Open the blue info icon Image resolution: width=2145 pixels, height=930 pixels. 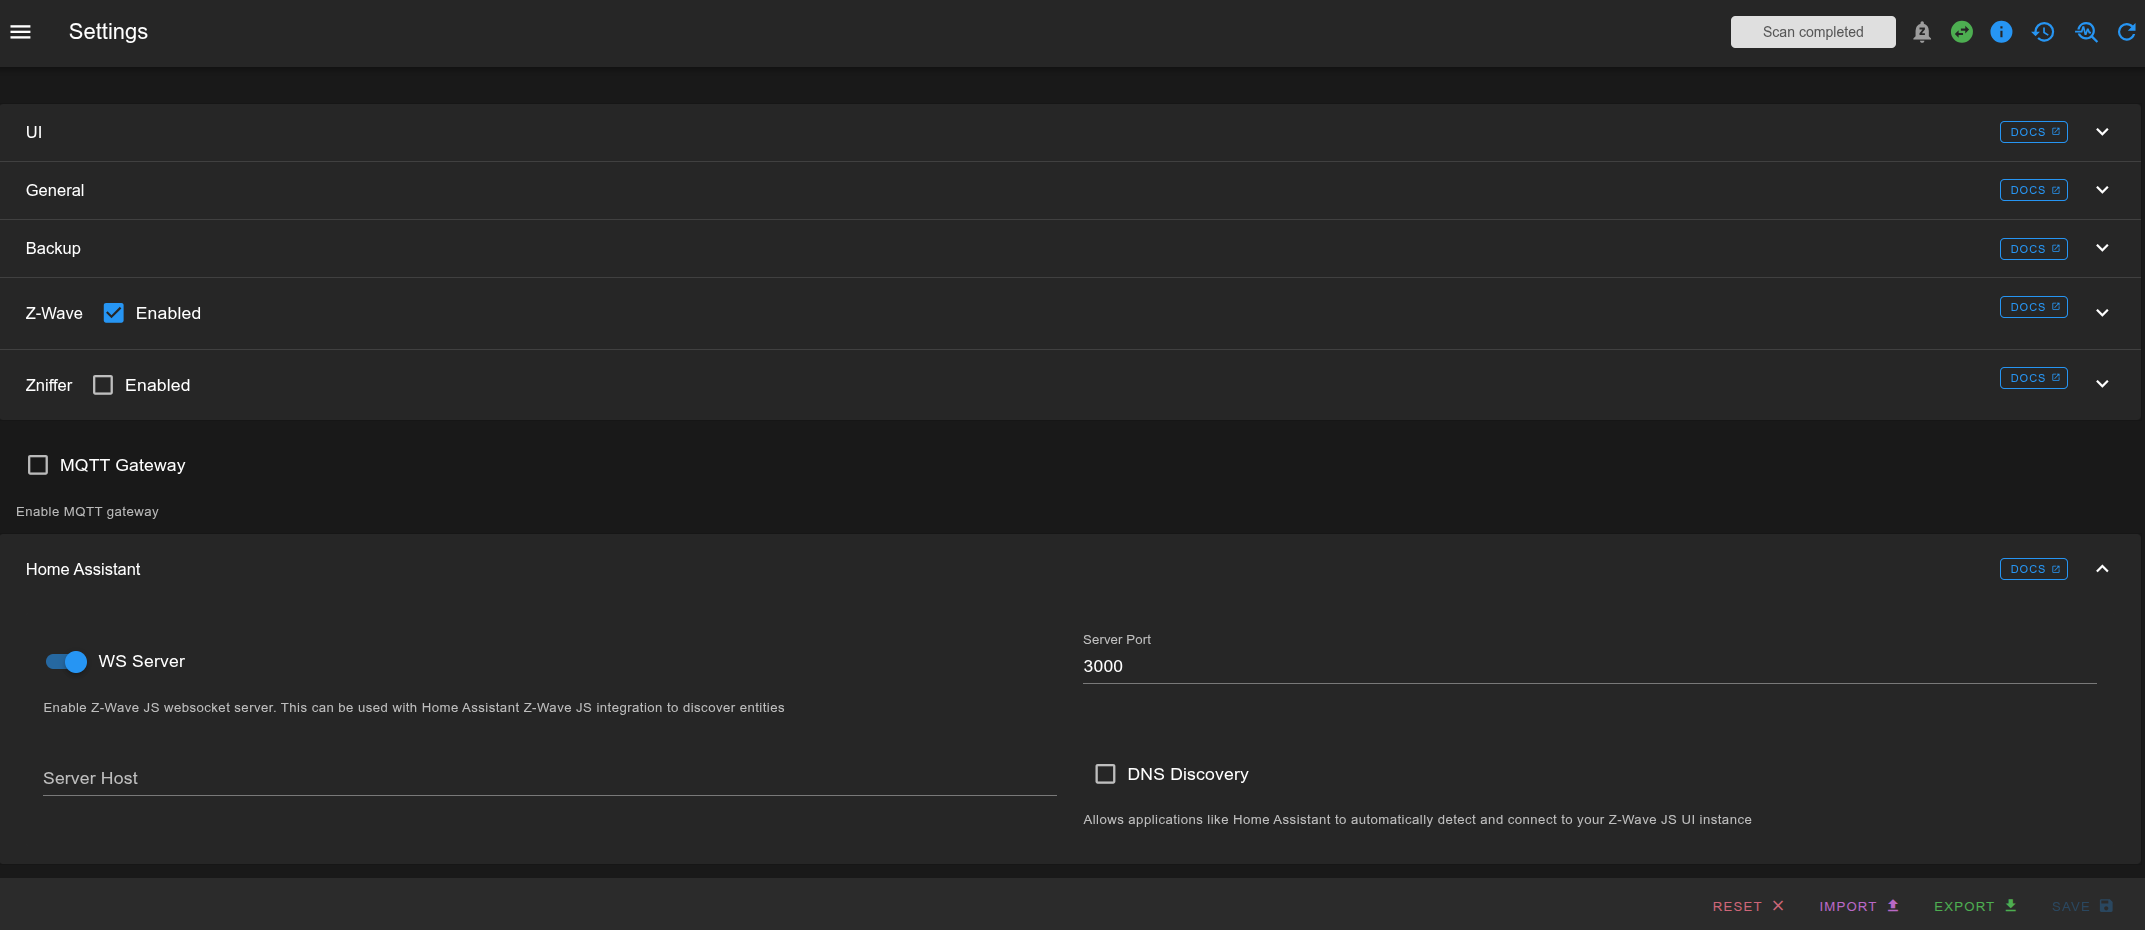pos(2001,32)
